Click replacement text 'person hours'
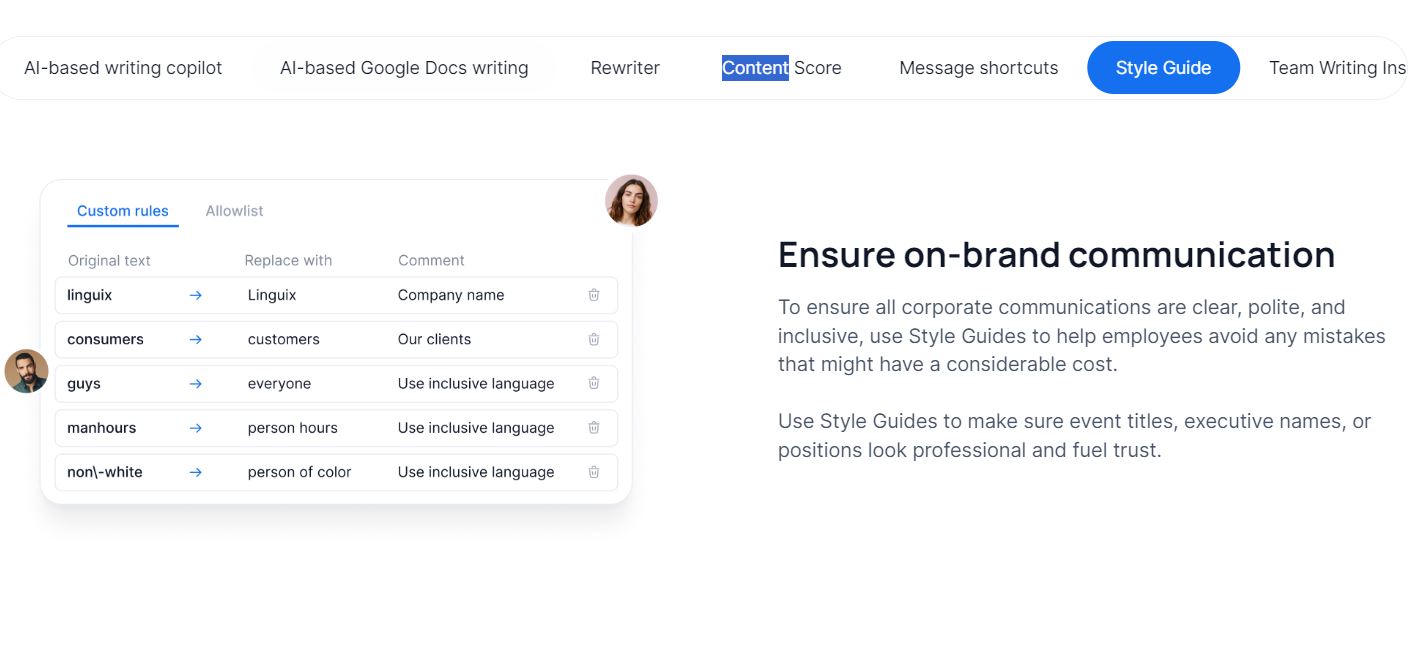 click(x=293, y=427)
